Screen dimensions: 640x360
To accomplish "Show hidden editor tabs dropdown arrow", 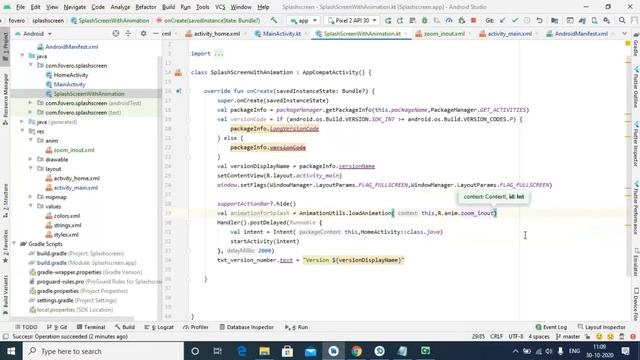I will click(x=624, y=33).
